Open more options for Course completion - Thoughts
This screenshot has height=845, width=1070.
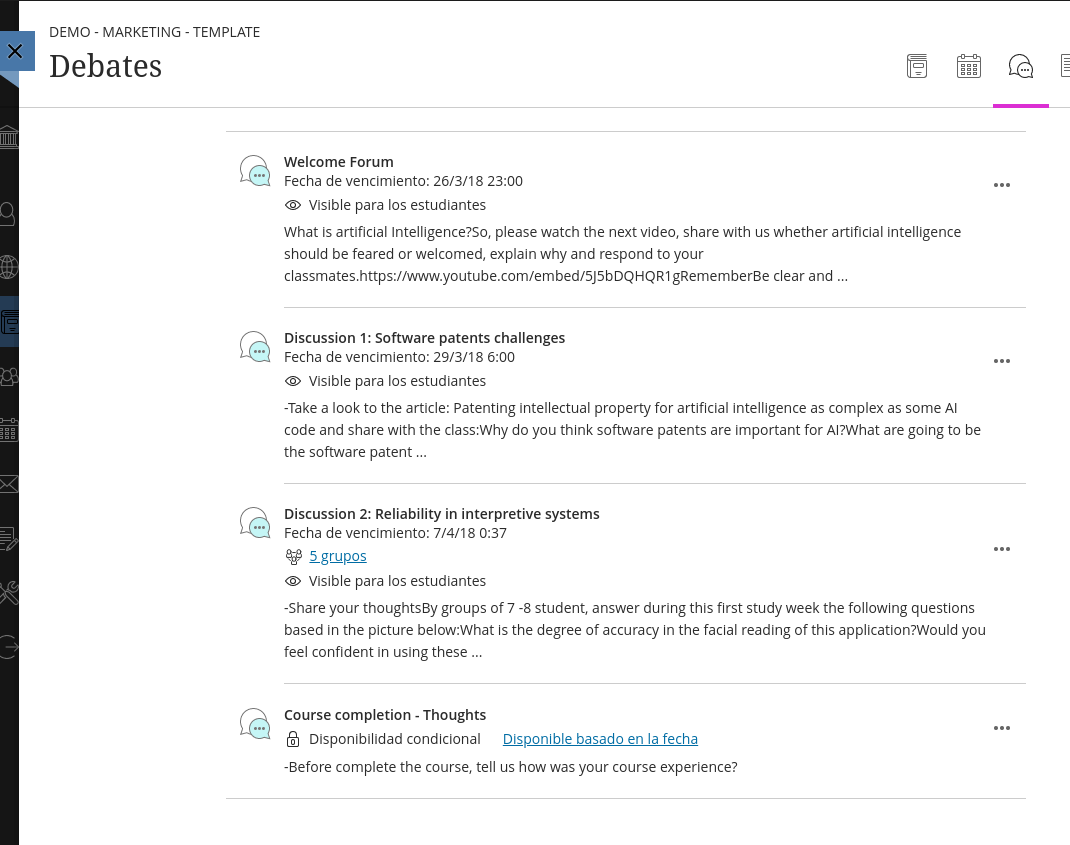[1002, 728]
